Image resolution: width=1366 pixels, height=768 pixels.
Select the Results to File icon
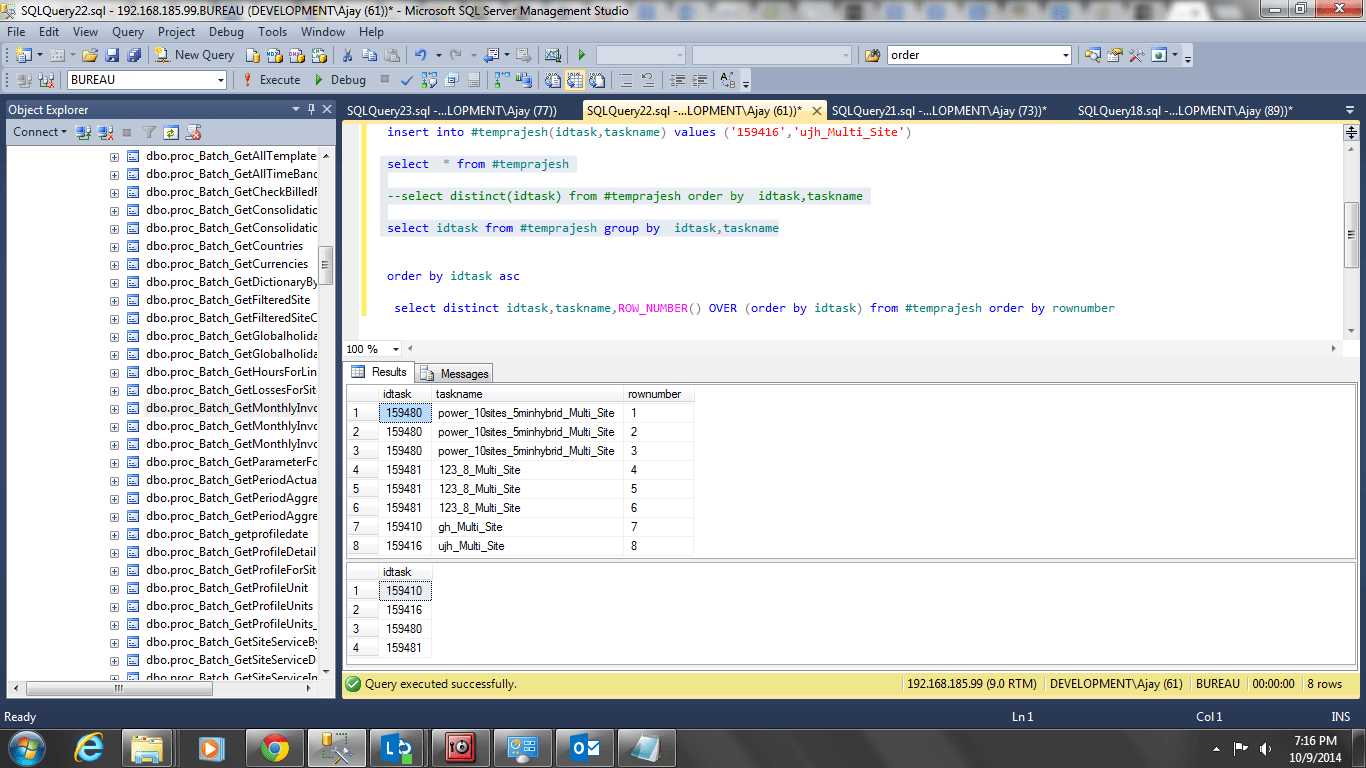tap(597, 79)
